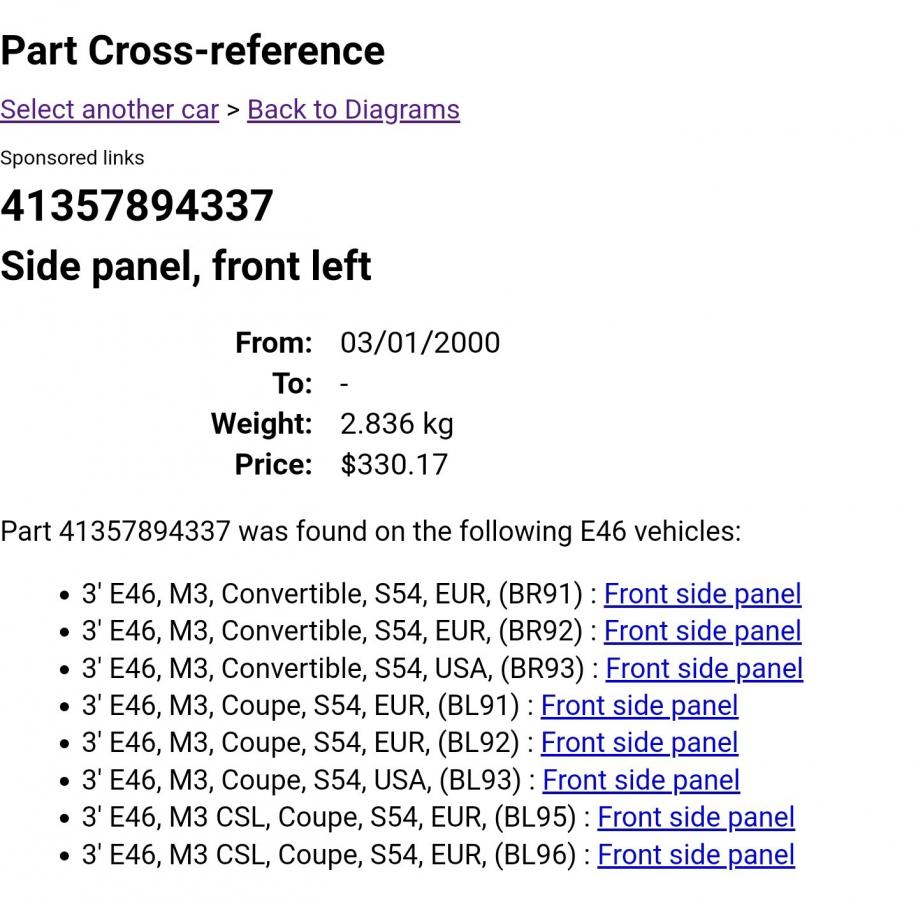The width and height of the screenshot is (918, 900).
Task: Click the 'Select another car' link
Action: [109, 110]
